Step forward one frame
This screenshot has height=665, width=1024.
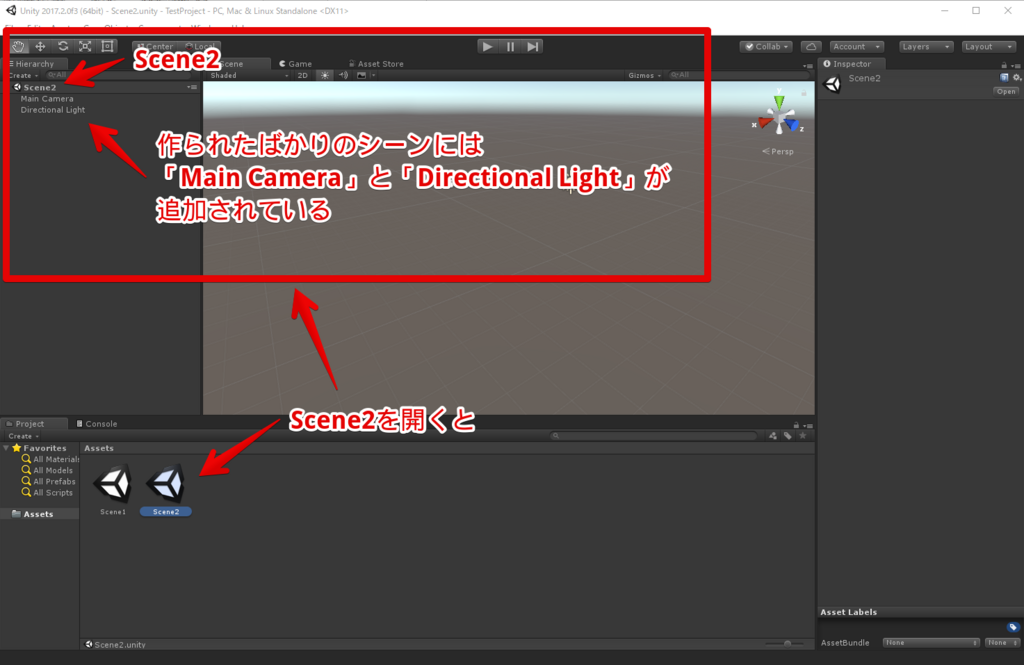[533, 46]
